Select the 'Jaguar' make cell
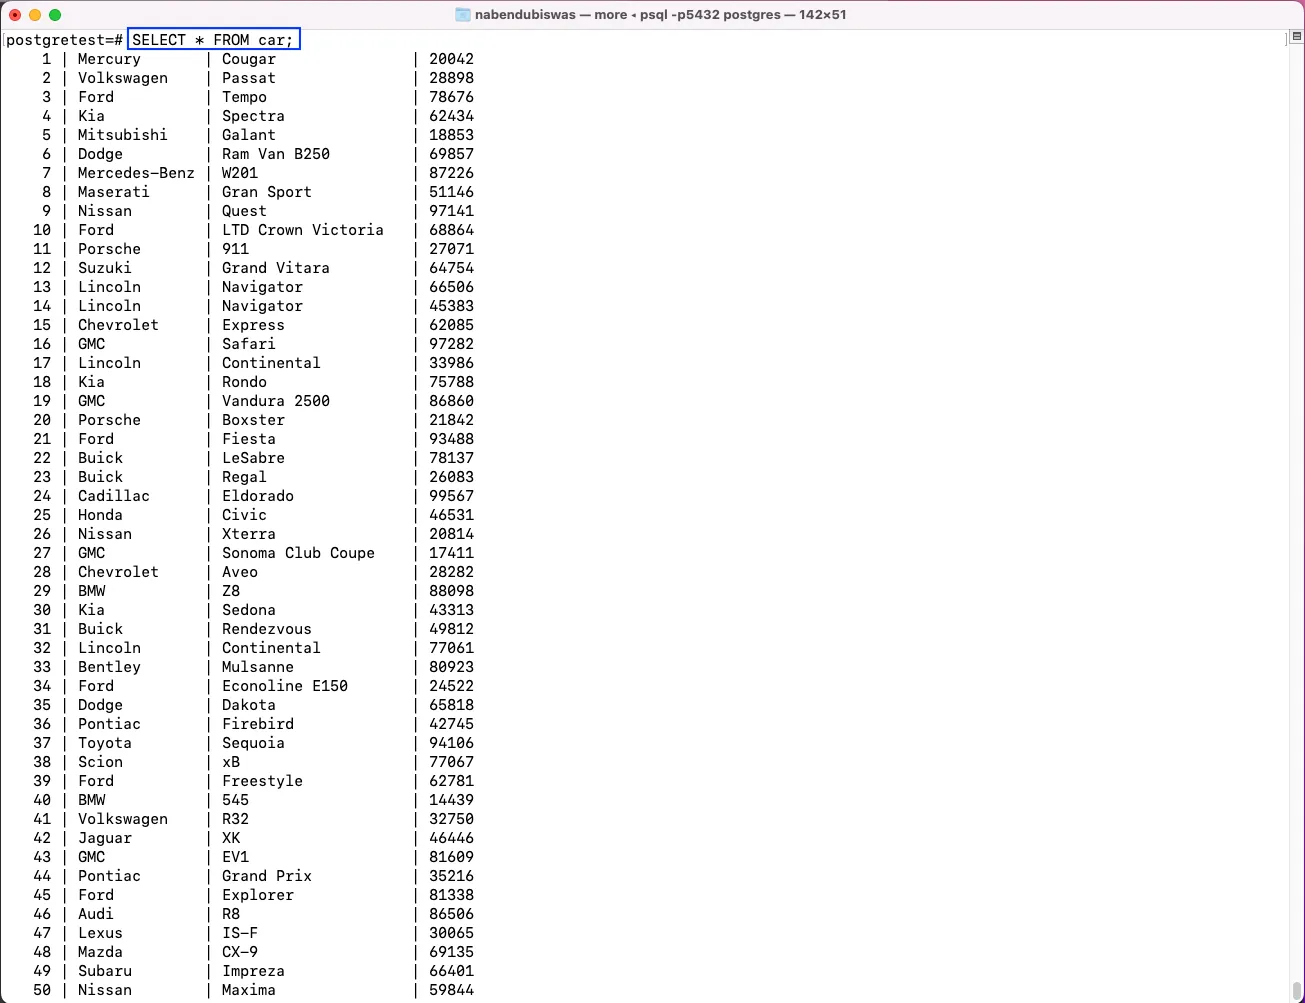Viewport: 1305px width, 1003px height. (105, 838)
